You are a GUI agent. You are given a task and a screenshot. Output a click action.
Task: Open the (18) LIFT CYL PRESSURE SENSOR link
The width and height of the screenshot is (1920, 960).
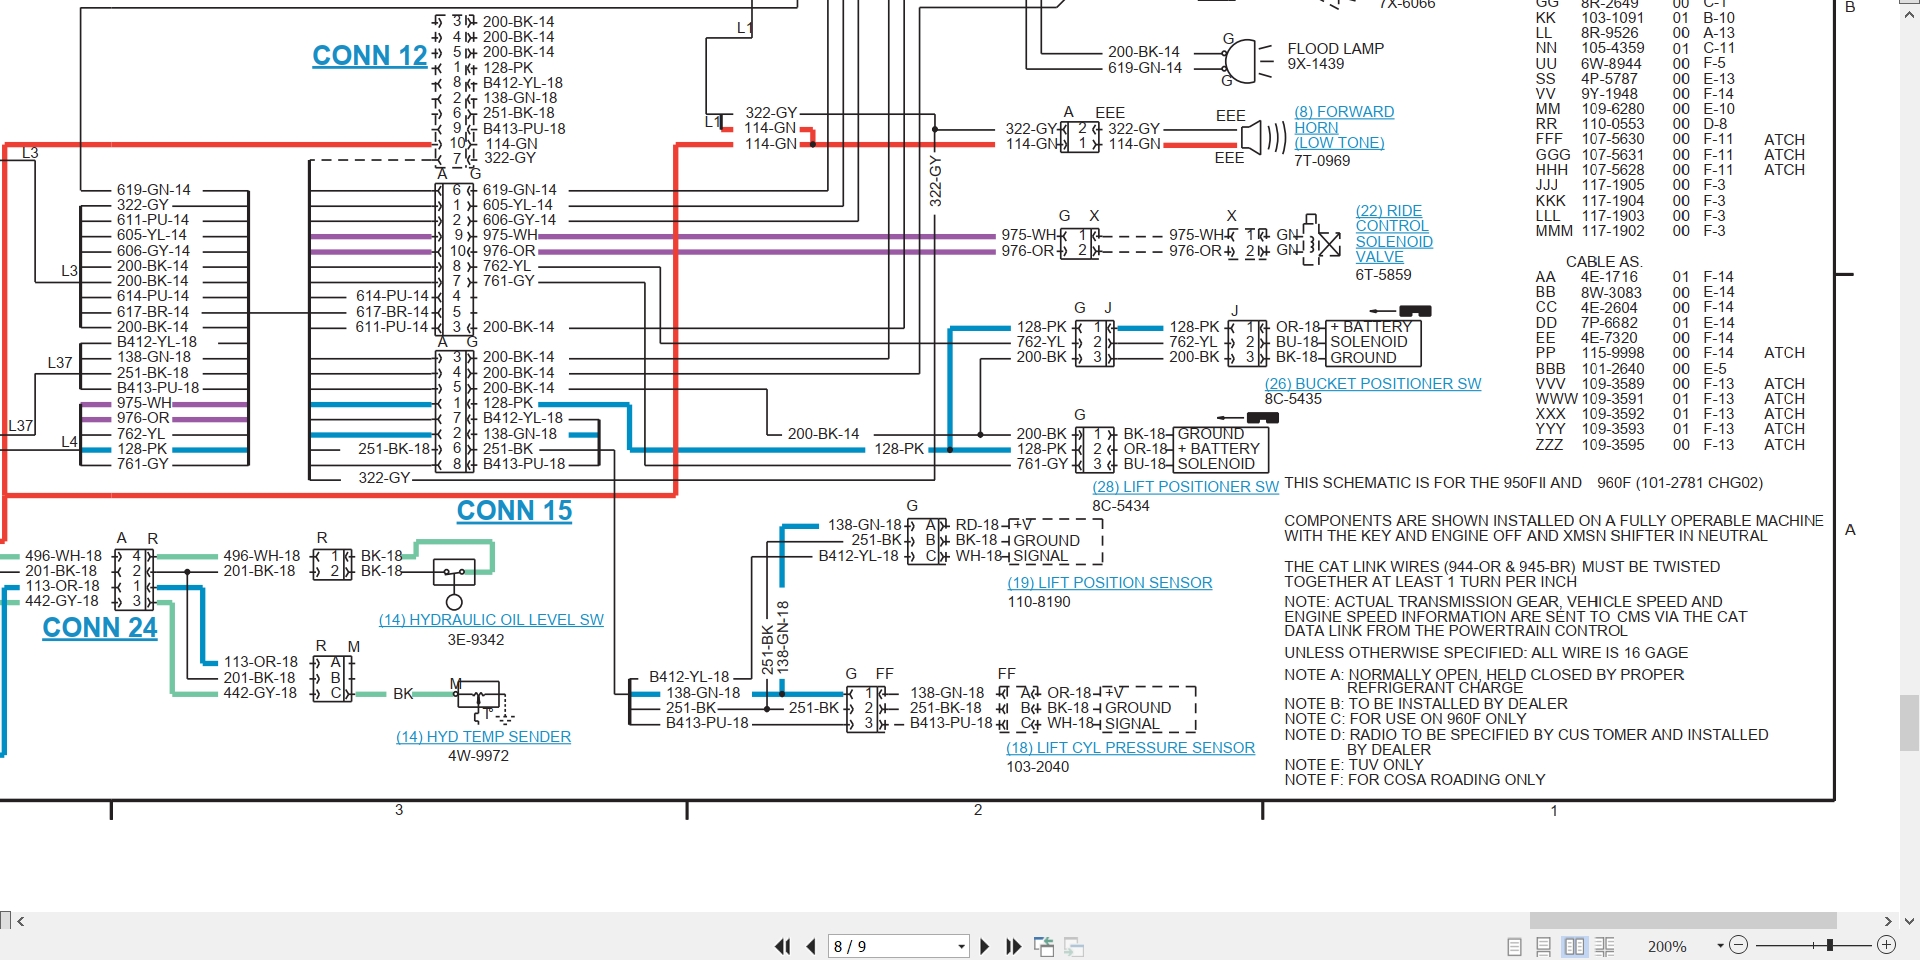[x=1130, y=748]
